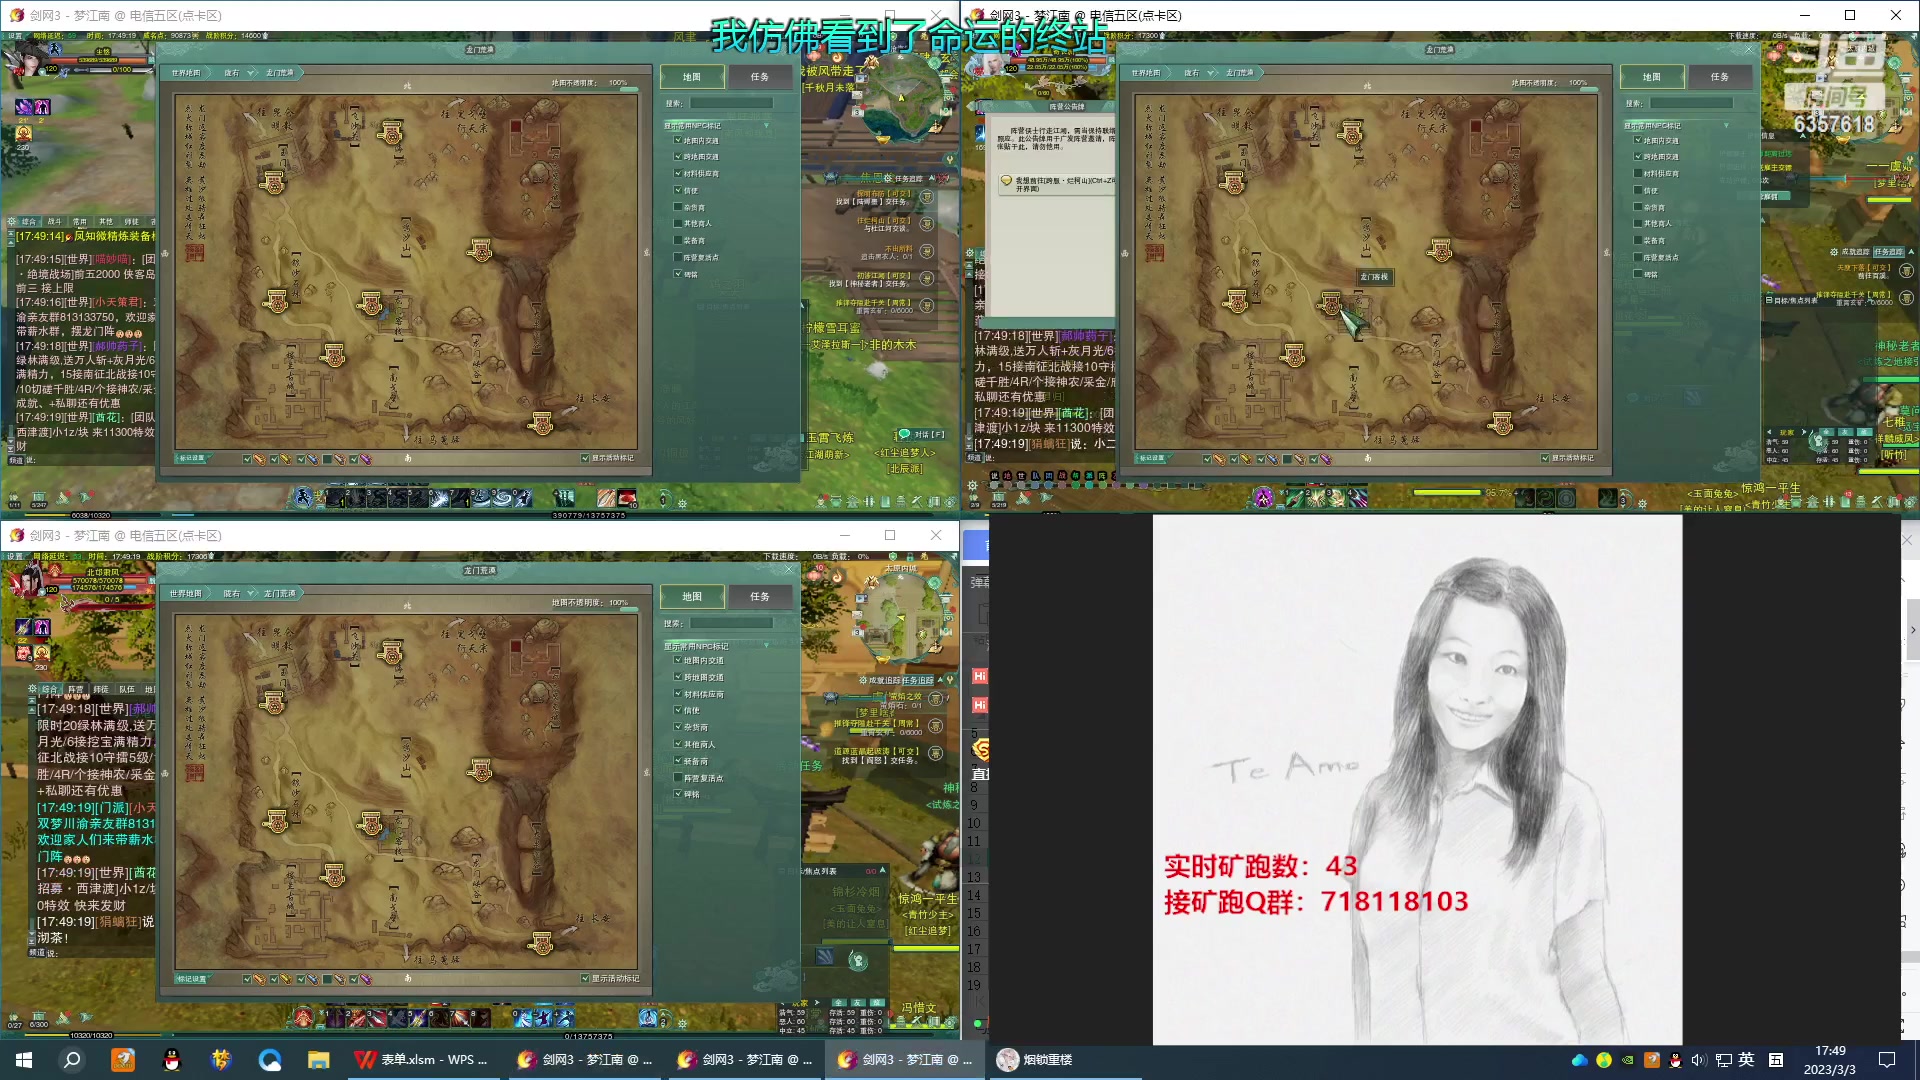The height and width of the screenshot is (1080, 1920).
Task: Open the Edge-style browser taskbar icon
Action: tap(270, 1060)
